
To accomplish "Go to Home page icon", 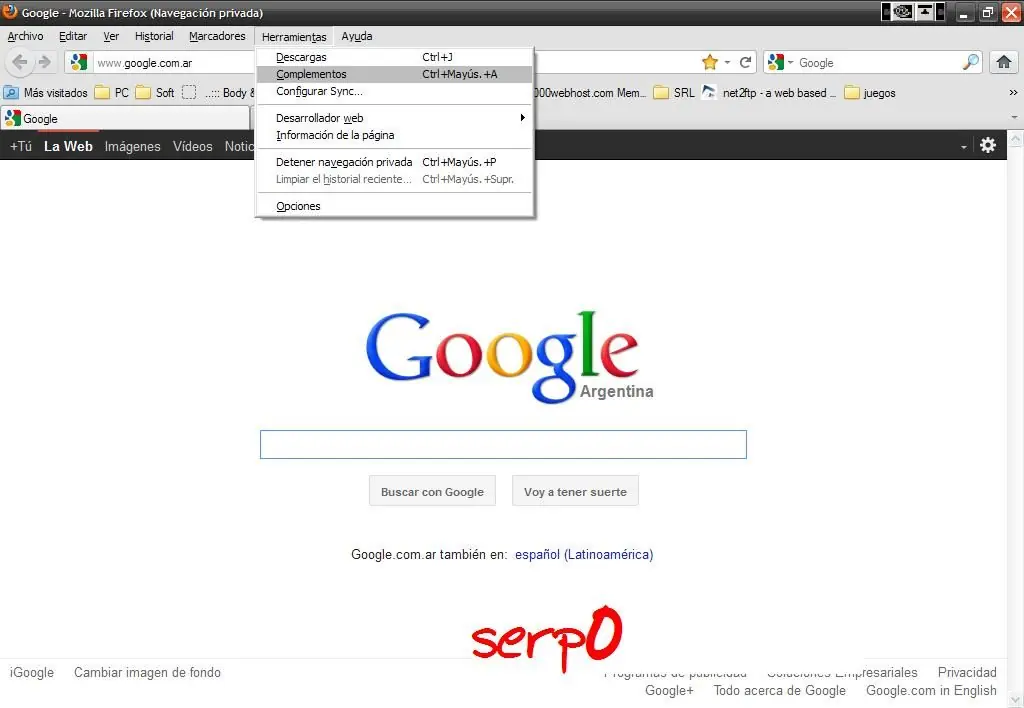I will click(1004, 62).
